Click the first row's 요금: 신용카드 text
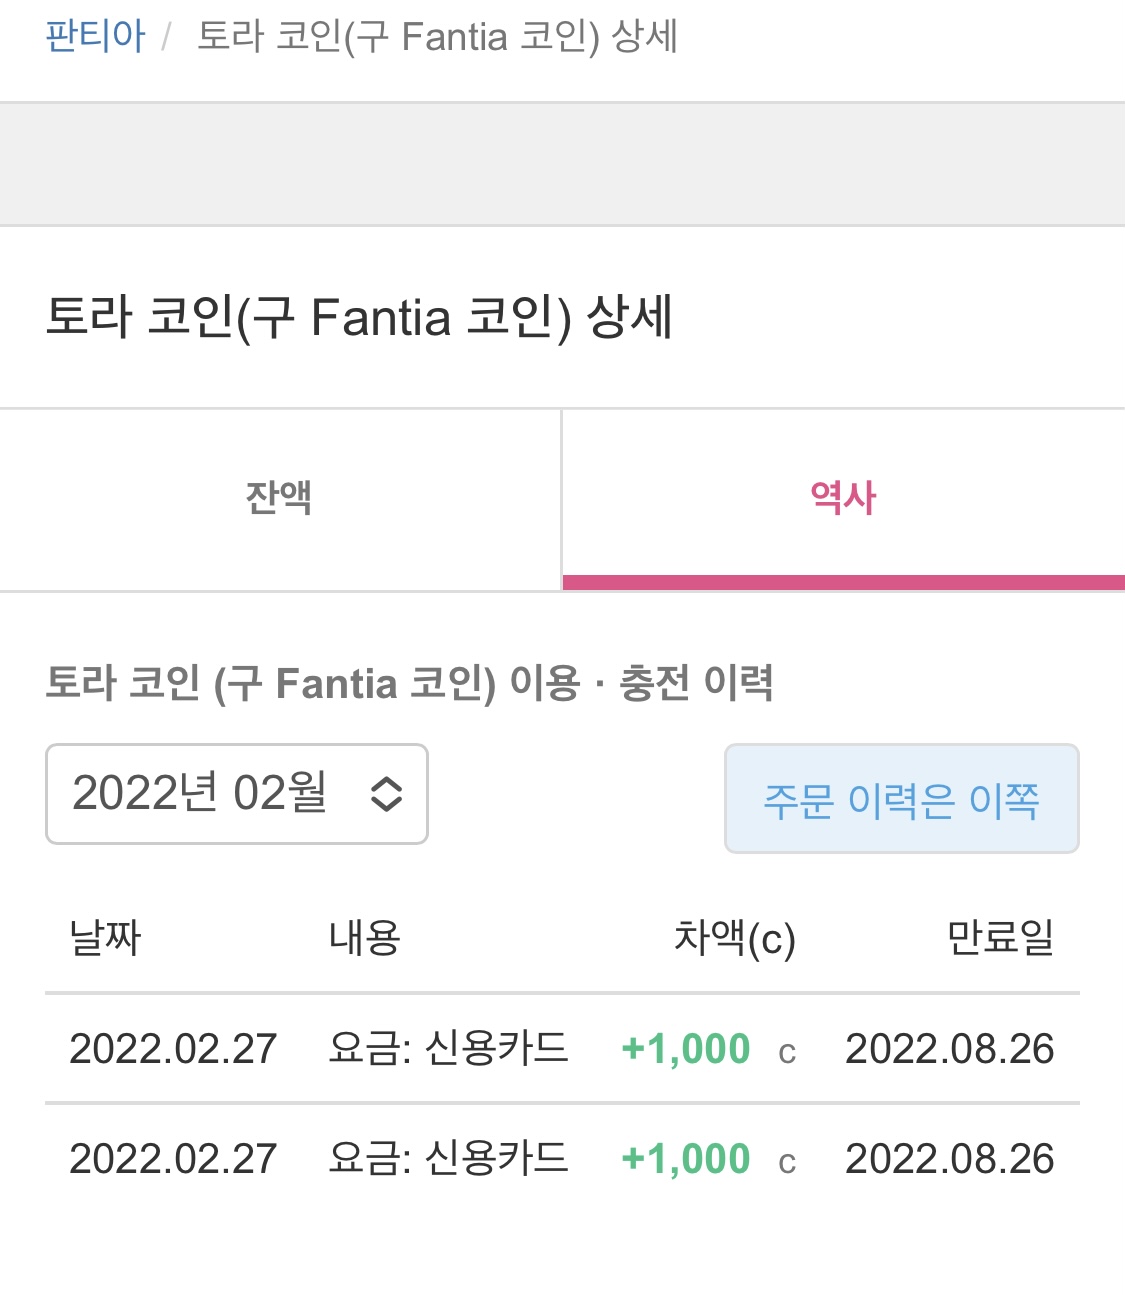 coord(448,1049)
